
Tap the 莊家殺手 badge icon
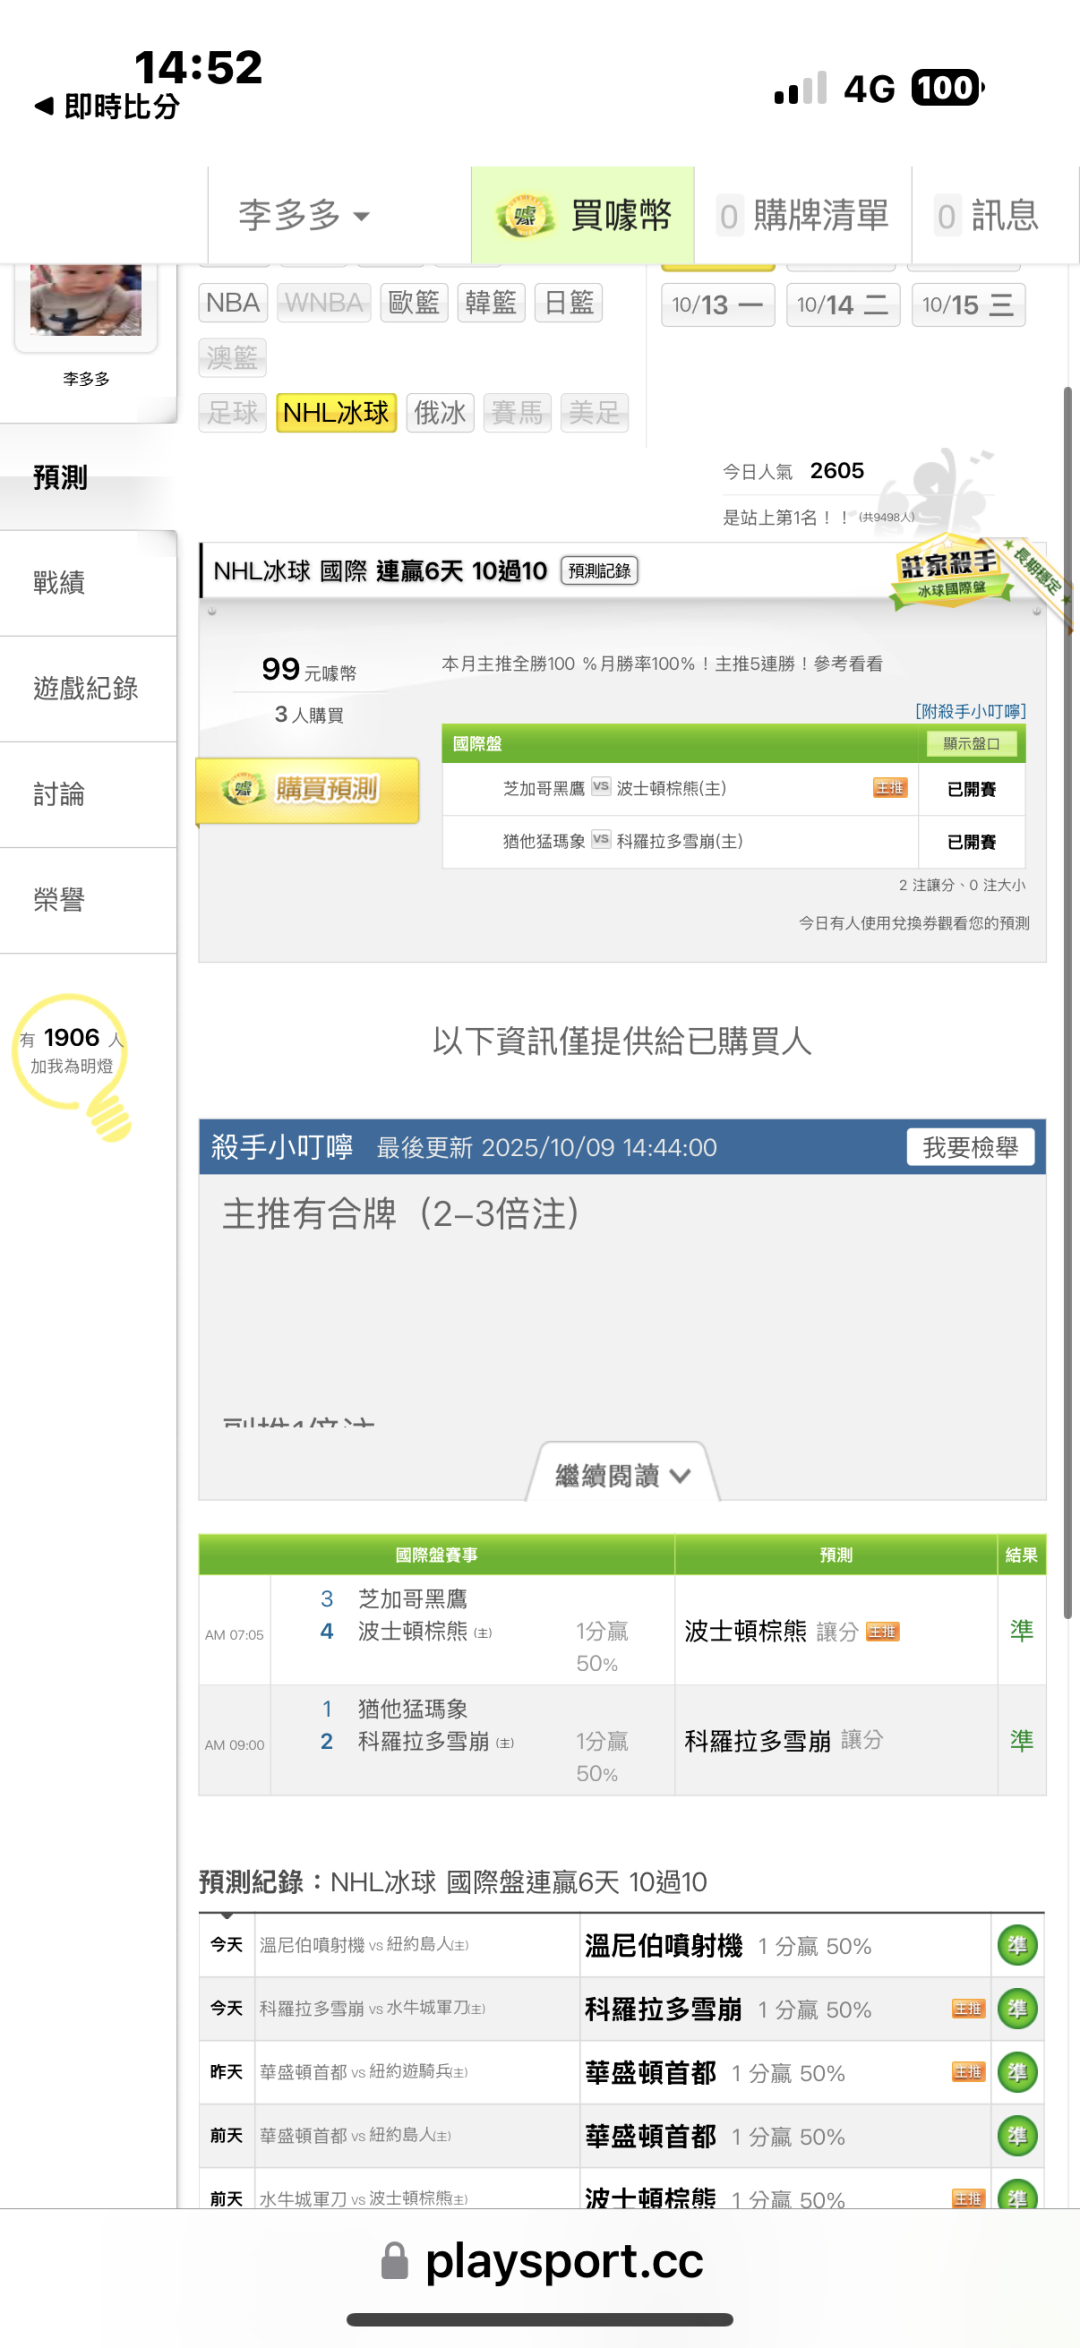pyautogui.click(x=948, y=574)
